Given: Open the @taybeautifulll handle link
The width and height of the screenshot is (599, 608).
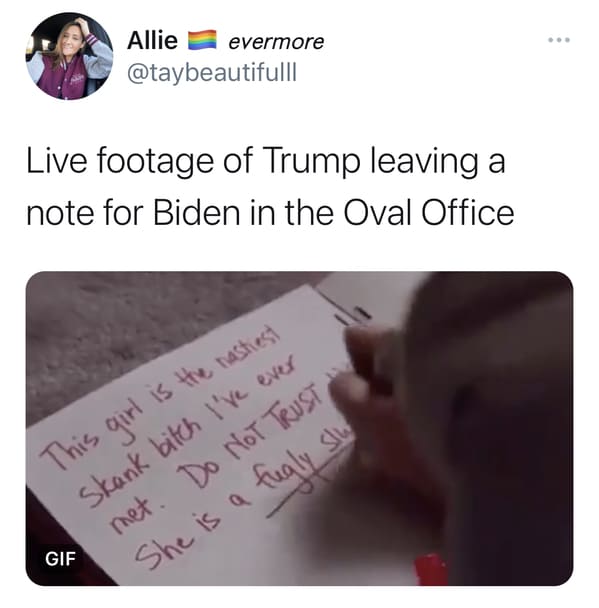Looking at the screenshot, I should coord(212,72).
